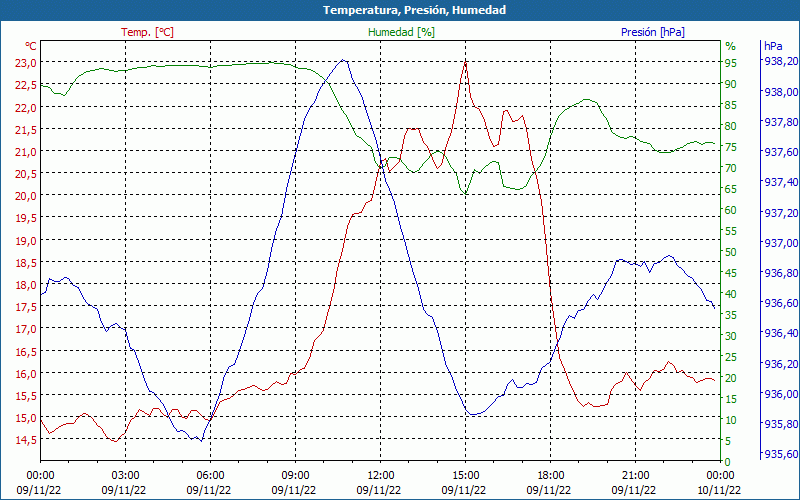The height and width of the screenshot is (500, 800).
Task: Select the red 'Temp. [°C]' legend label
Action: (147, 32)
